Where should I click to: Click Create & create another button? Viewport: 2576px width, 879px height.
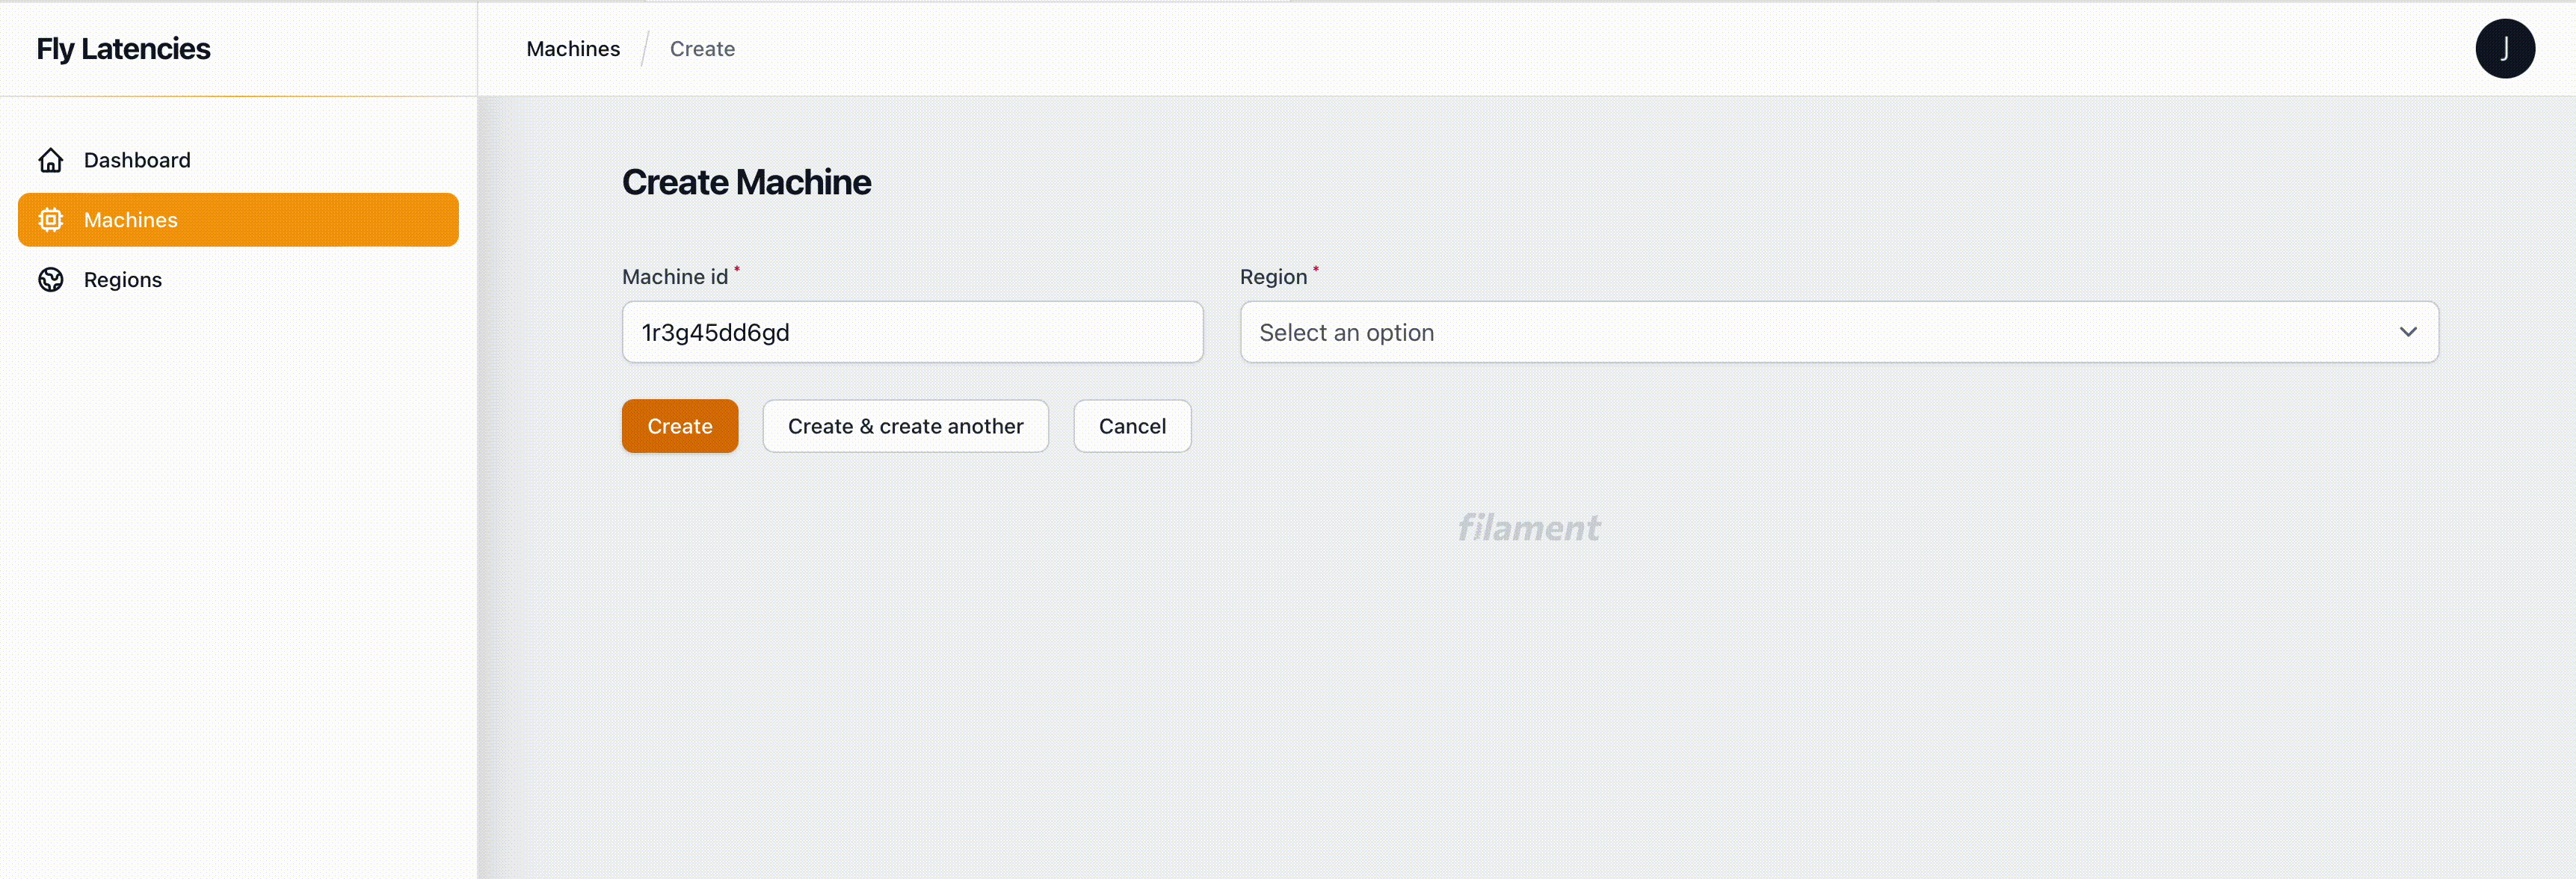click(905, 426)
